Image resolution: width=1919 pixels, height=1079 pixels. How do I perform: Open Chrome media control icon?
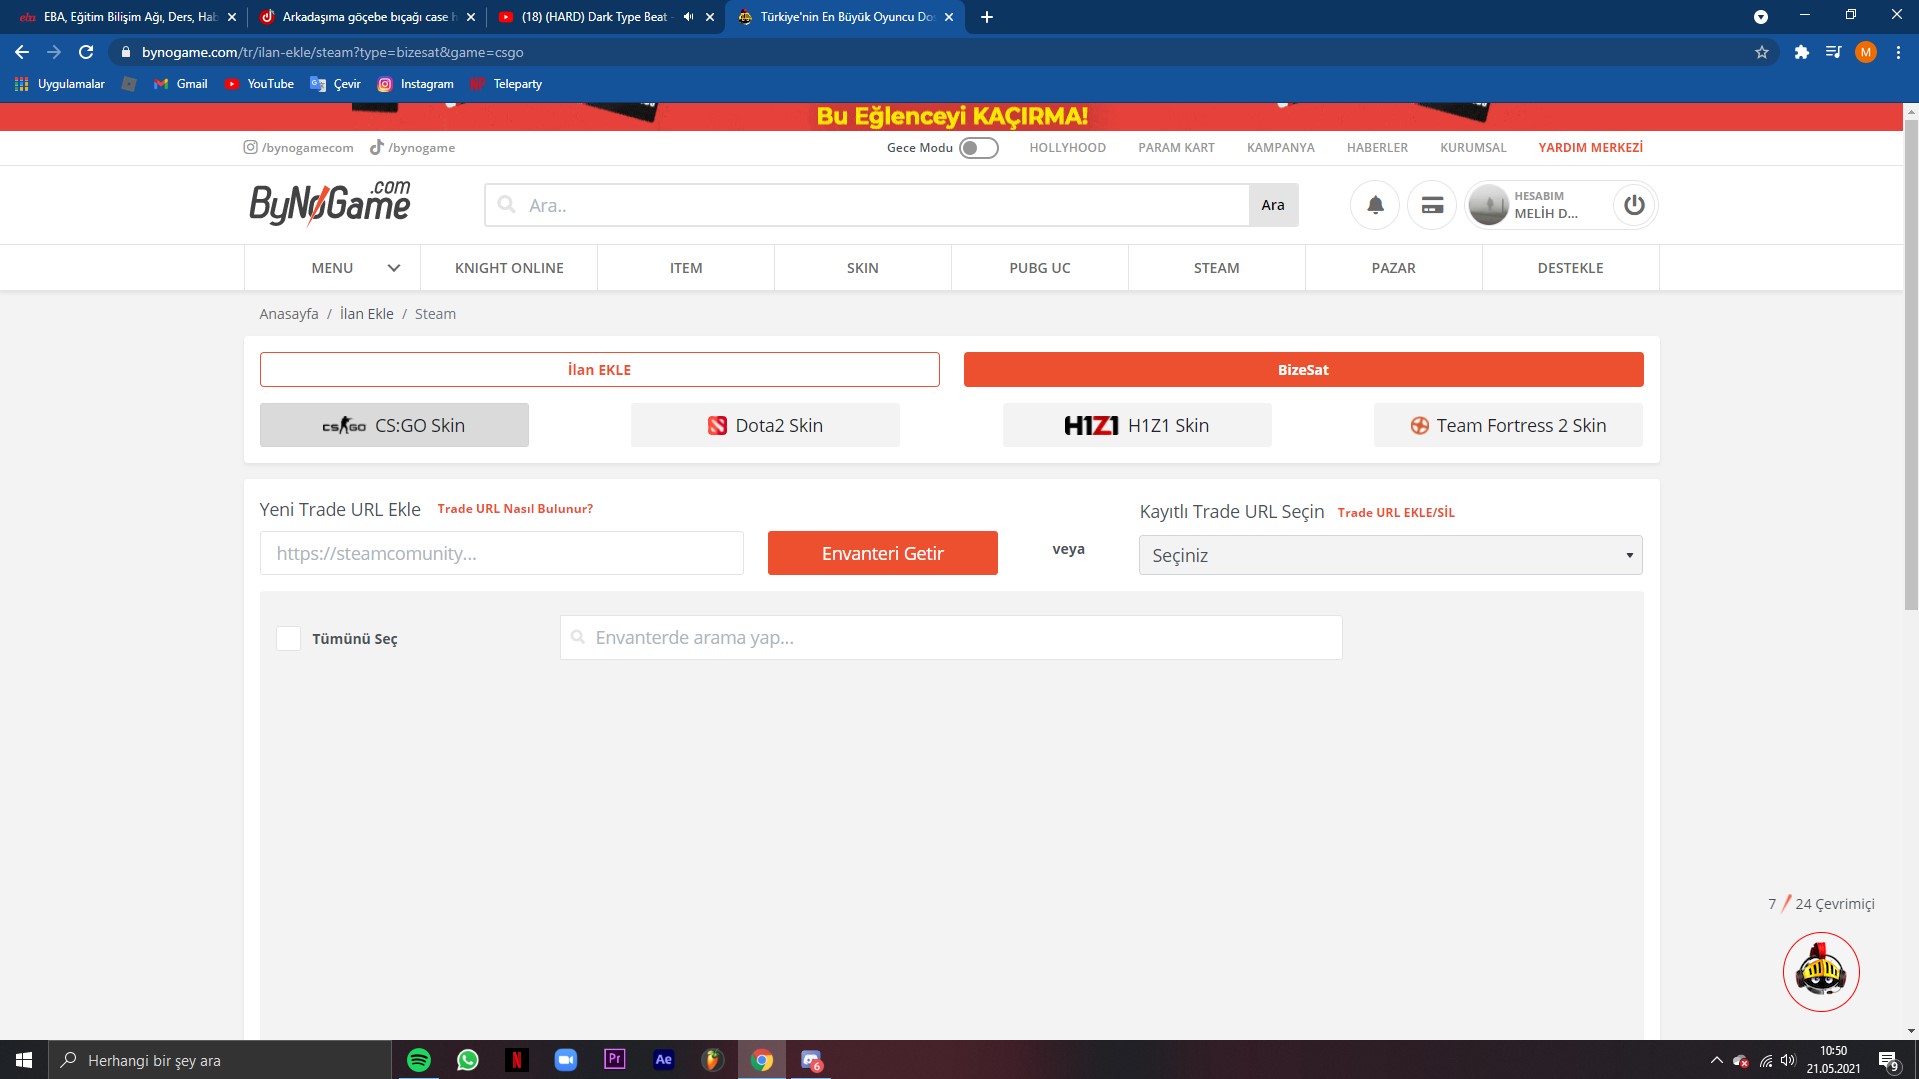tap(1833, 52)
